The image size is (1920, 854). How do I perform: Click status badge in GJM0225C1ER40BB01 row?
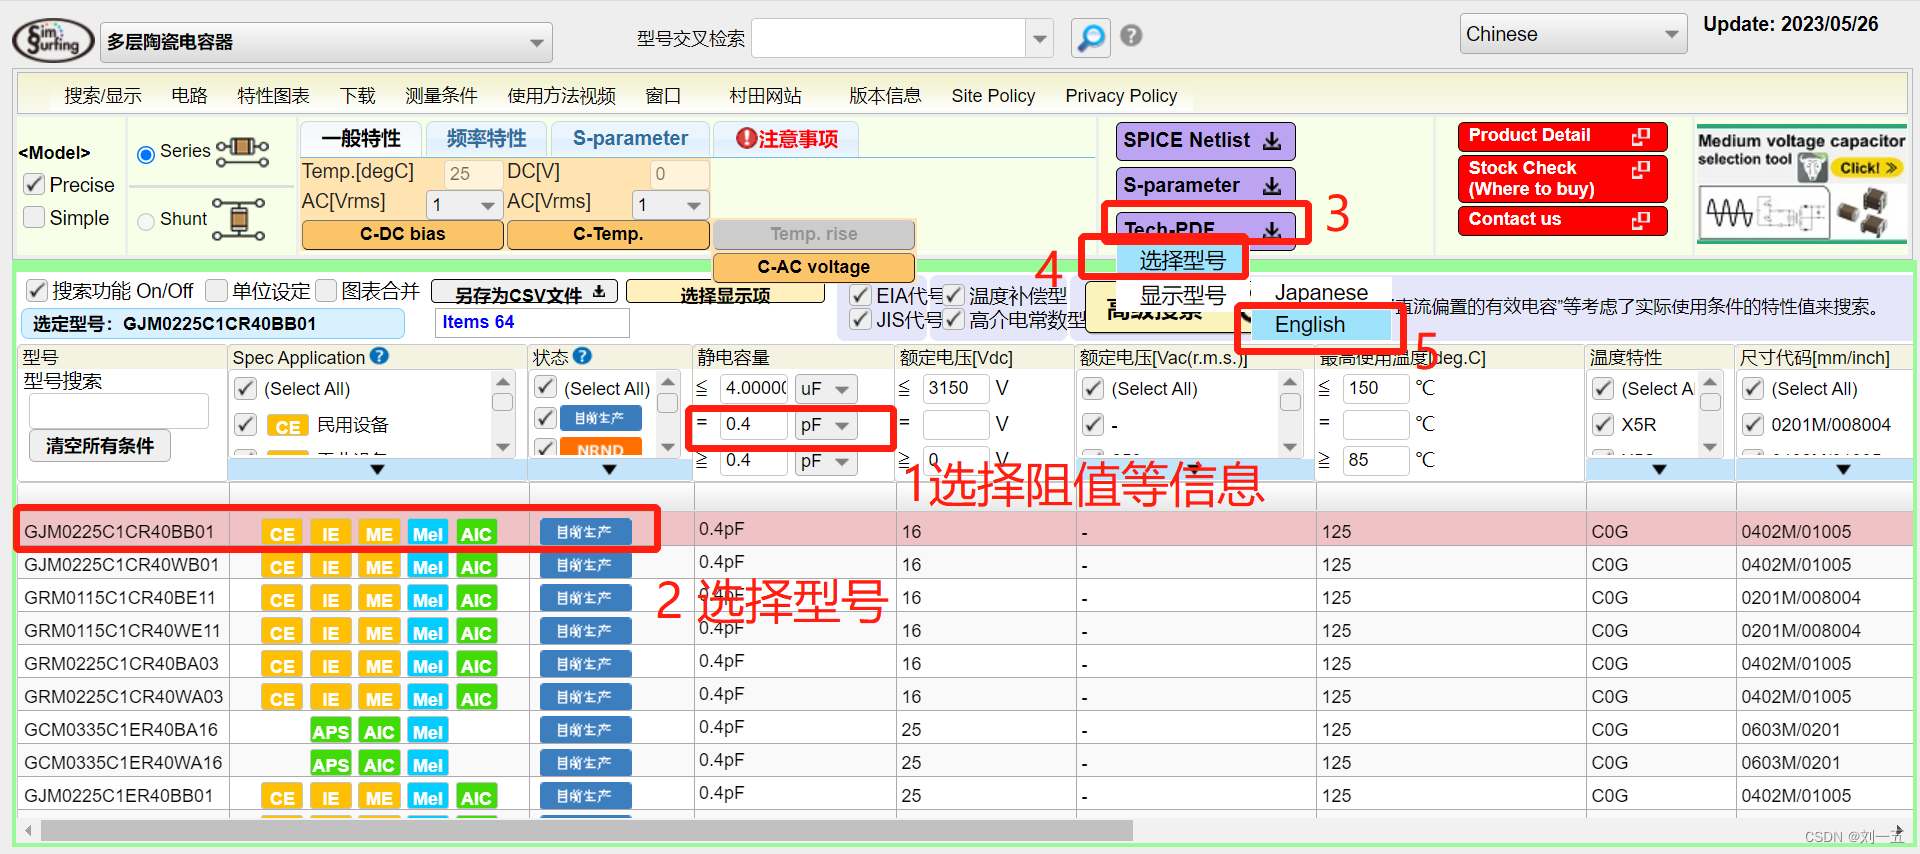(585, 796)
